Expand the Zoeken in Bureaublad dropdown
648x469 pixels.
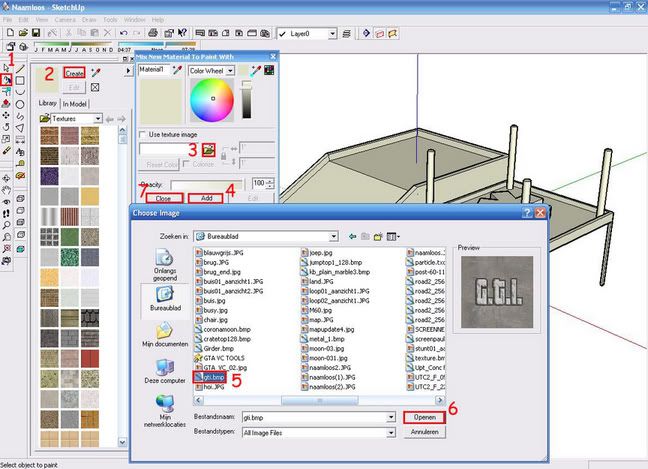334,236
